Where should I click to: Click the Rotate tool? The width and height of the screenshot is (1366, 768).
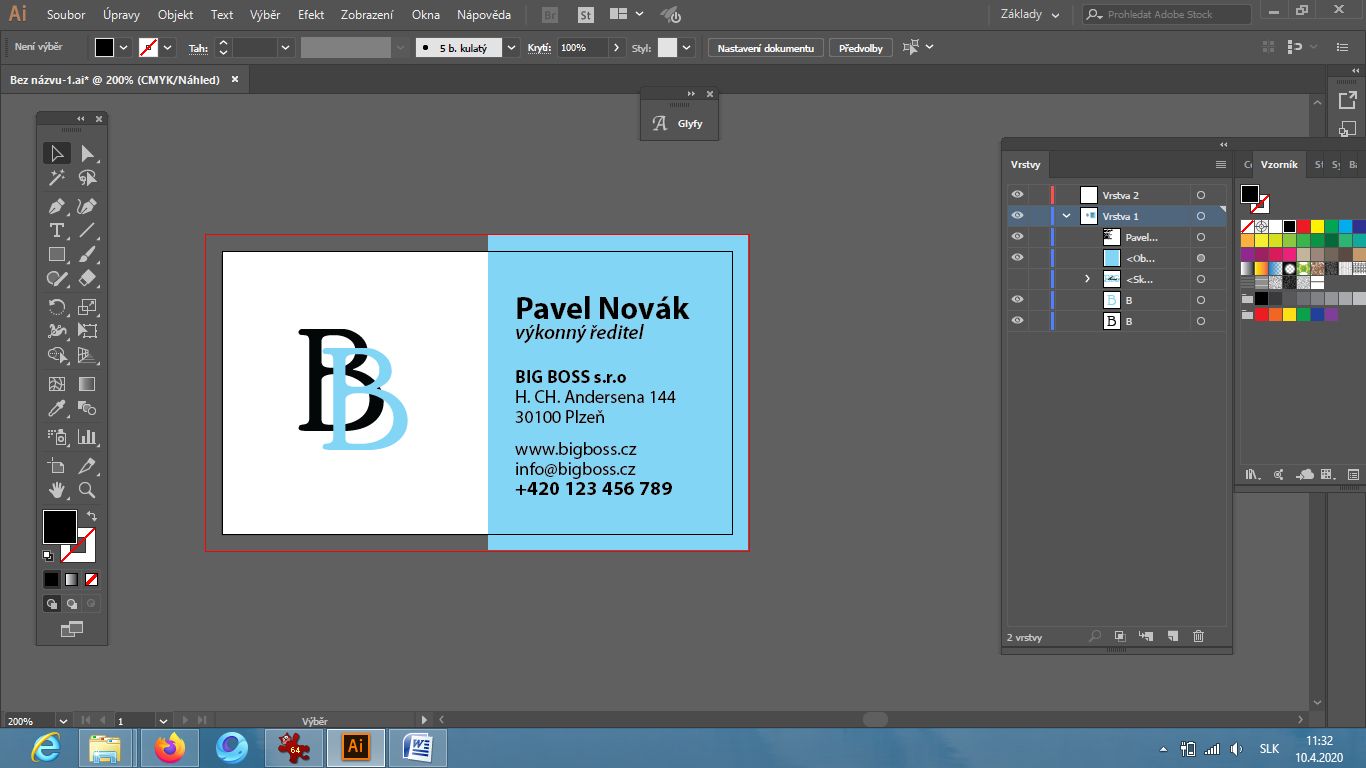pyautogui.click(x=57, y=307)
